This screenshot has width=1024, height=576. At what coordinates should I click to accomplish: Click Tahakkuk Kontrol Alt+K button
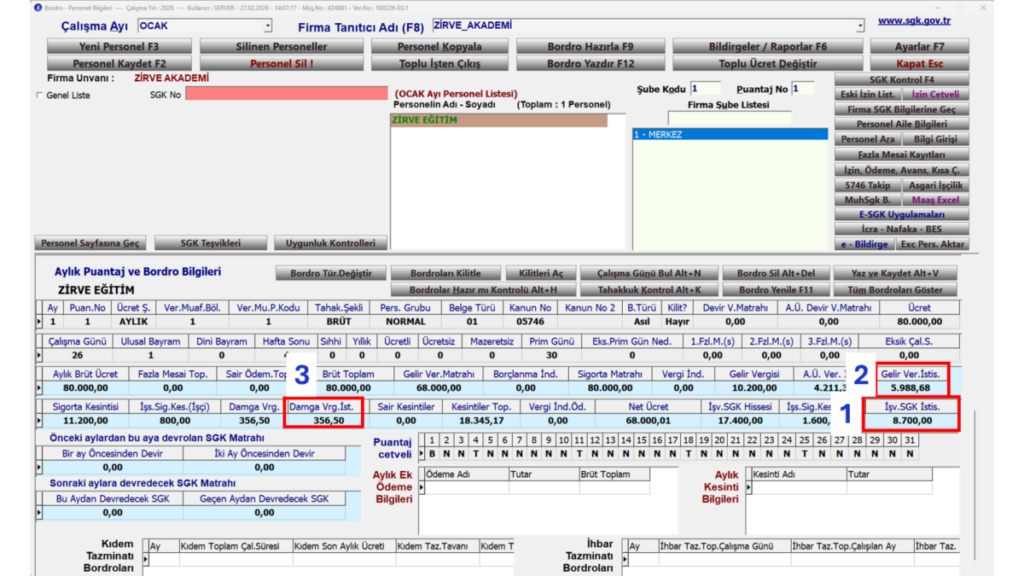(648, 289)
